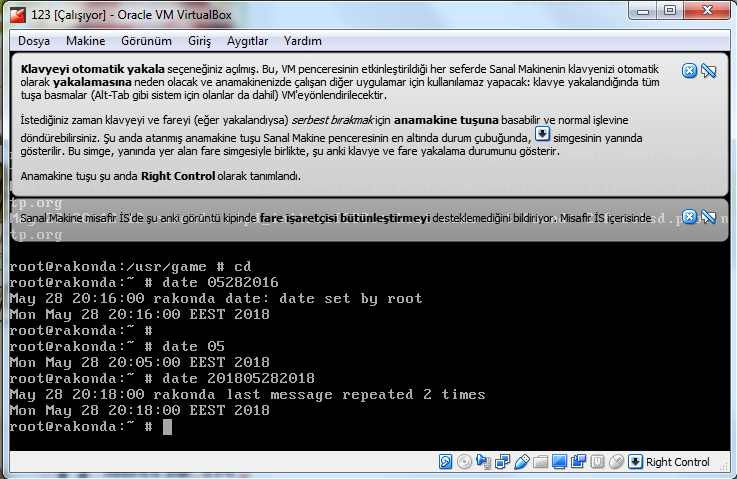Click the optical disc status icon
The width and height of the screenshot is (737, 479).
point(464,462)
